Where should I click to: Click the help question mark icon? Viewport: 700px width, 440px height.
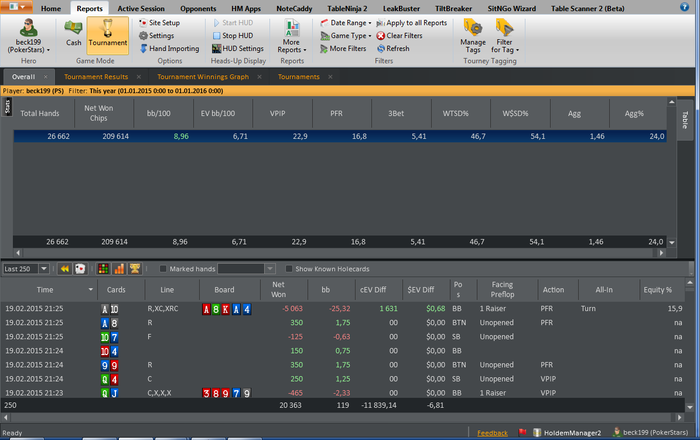tap(684, 7)
